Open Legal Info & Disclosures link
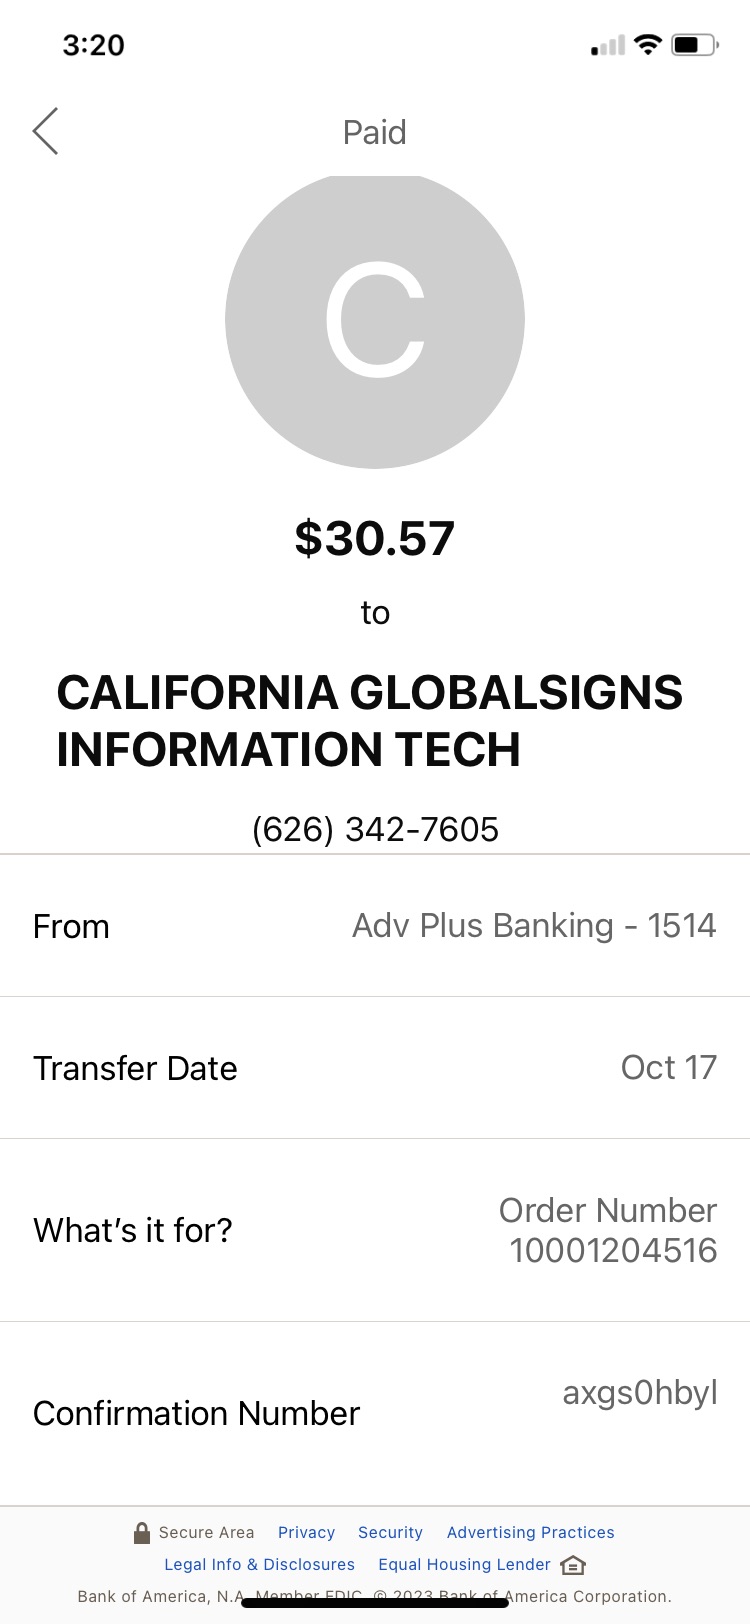The image size is (750, 1624). point(259,1564)
